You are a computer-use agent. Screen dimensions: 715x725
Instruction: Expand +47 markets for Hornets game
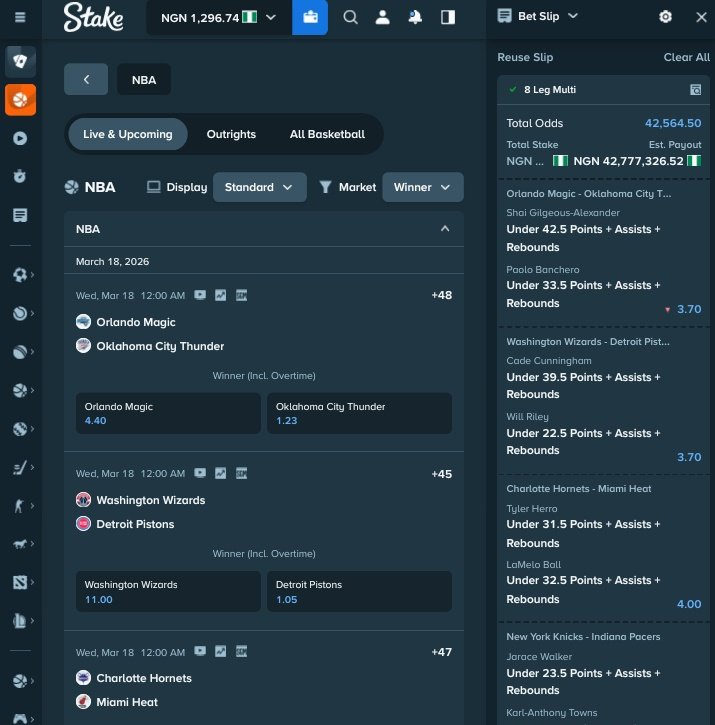pyautogui.click(x=442, y=652)
